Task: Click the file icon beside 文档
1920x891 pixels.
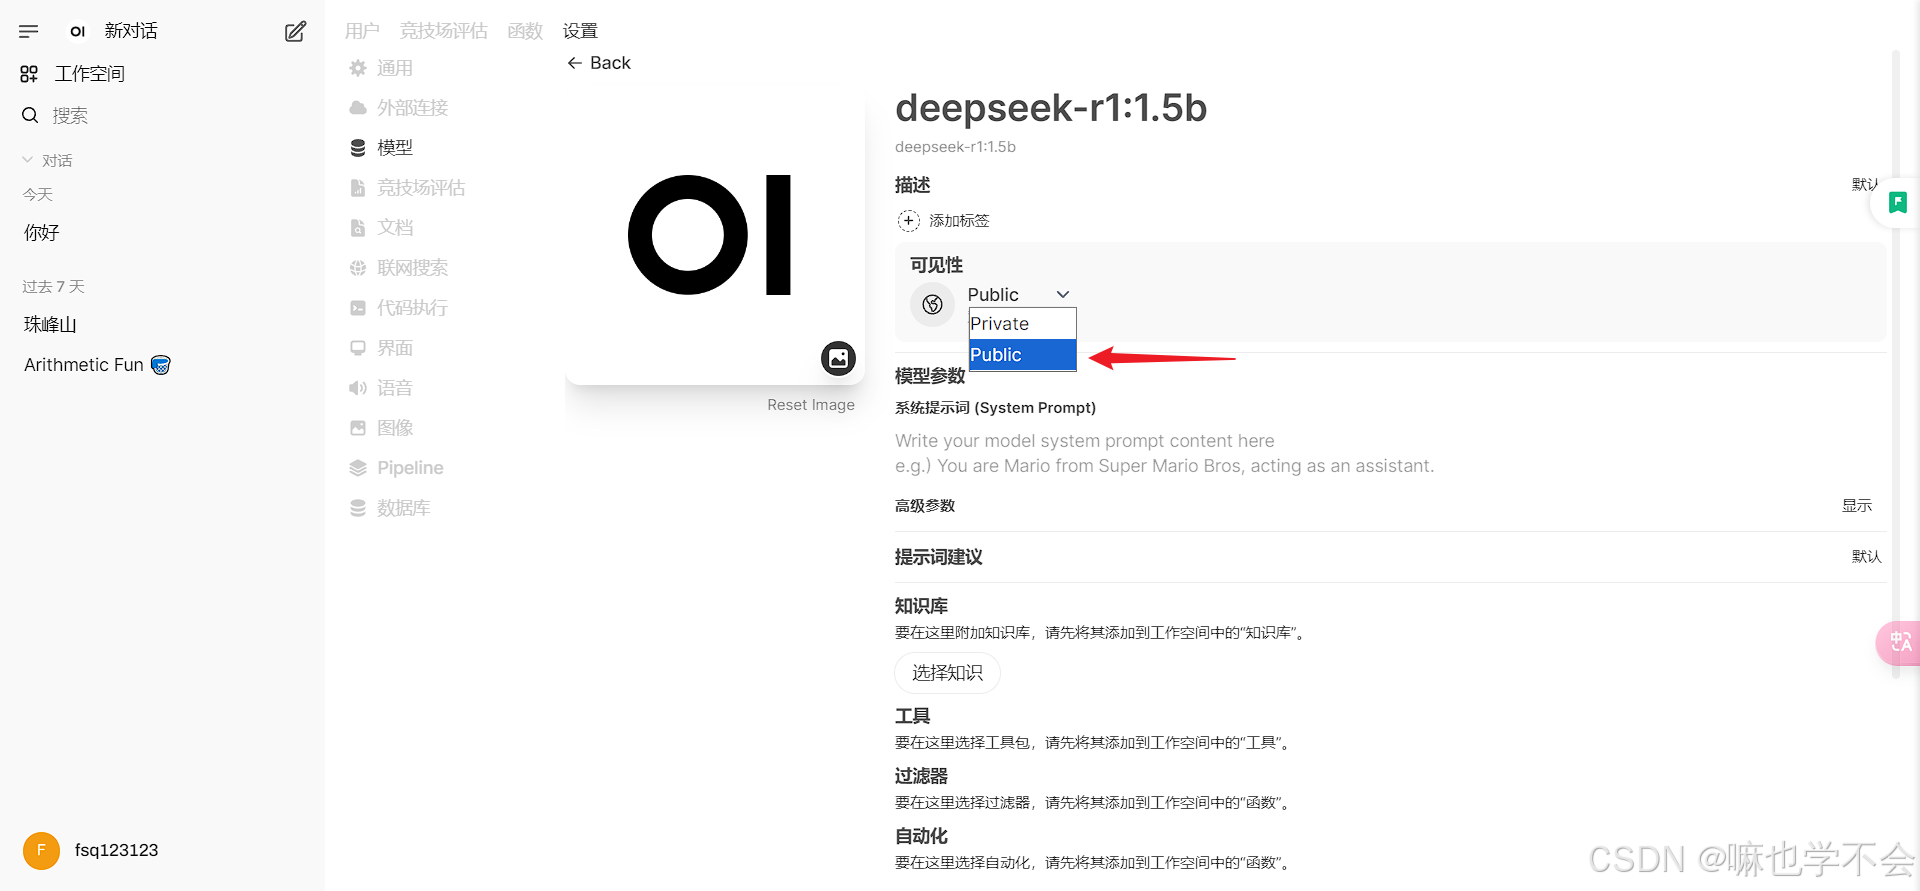Action: pos(358,228)
